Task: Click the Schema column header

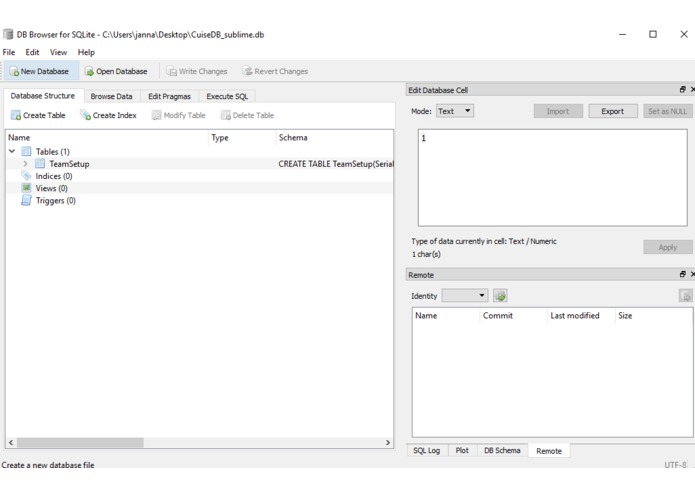Action: [335, 137]
